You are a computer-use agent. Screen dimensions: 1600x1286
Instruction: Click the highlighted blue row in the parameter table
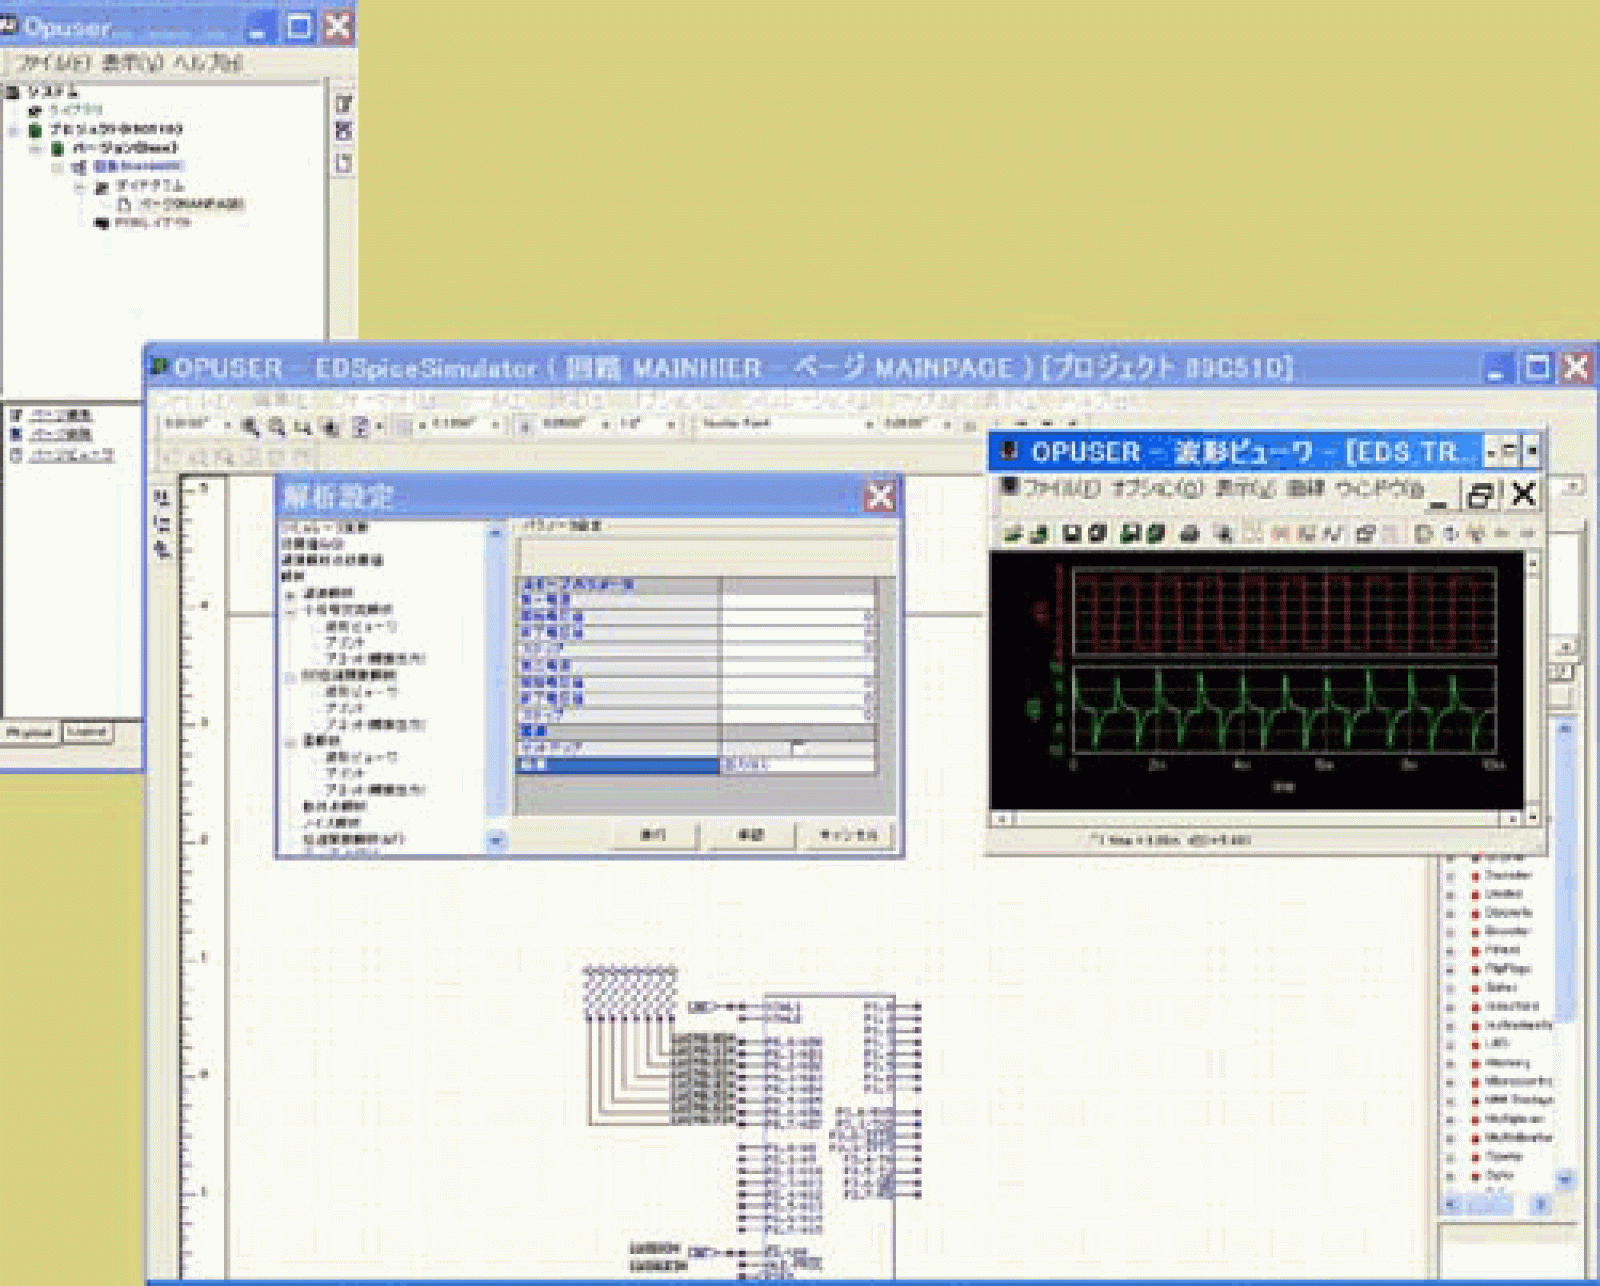(618, 765)
